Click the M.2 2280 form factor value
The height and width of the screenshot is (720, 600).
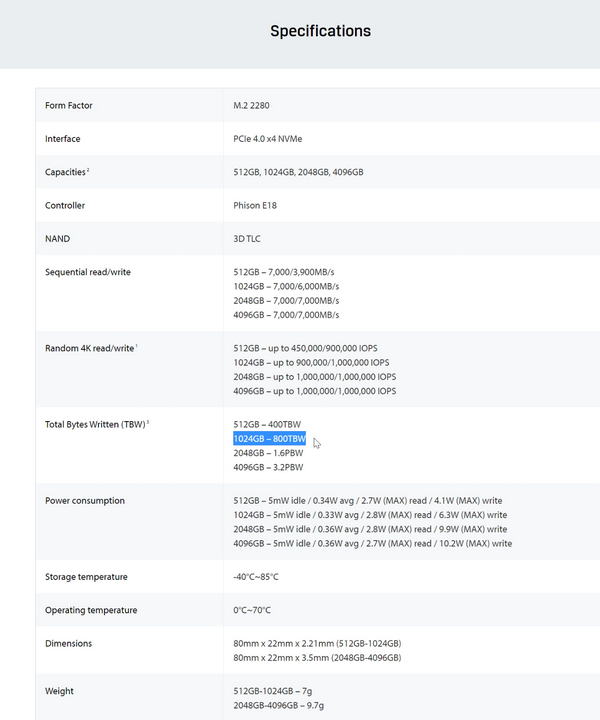tap(254, 105)
